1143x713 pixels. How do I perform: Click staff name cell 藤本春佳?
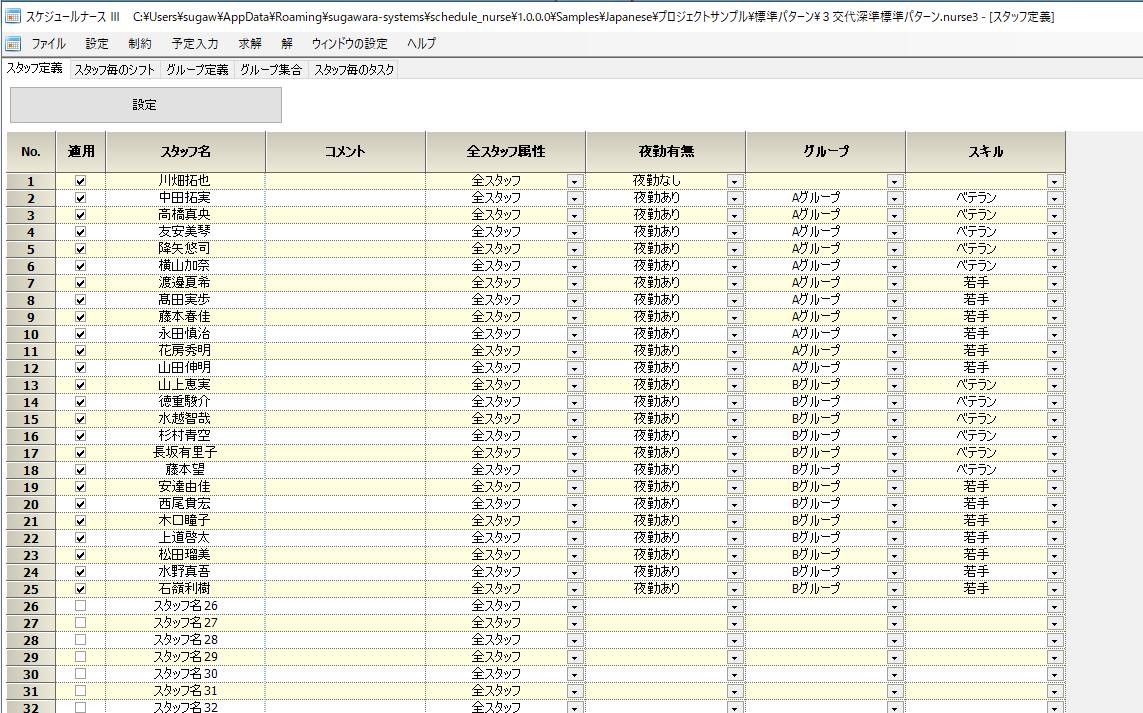185,316
